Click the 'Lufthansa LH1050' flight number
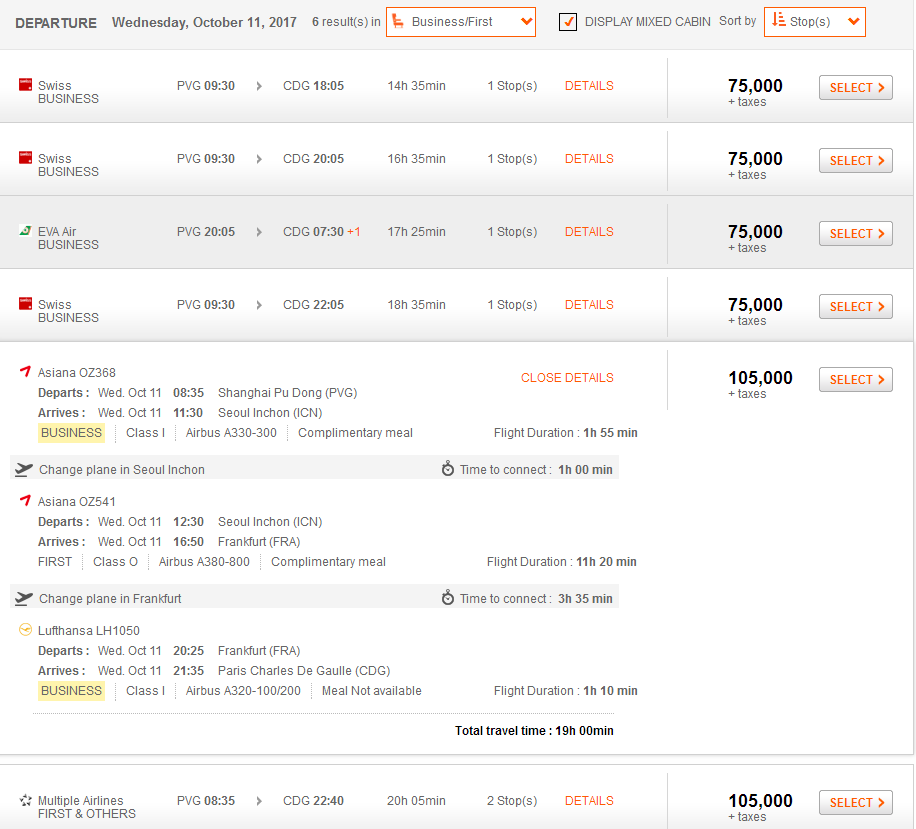The width and height of the screenshot is (916, 829). [x=89, y=631]
